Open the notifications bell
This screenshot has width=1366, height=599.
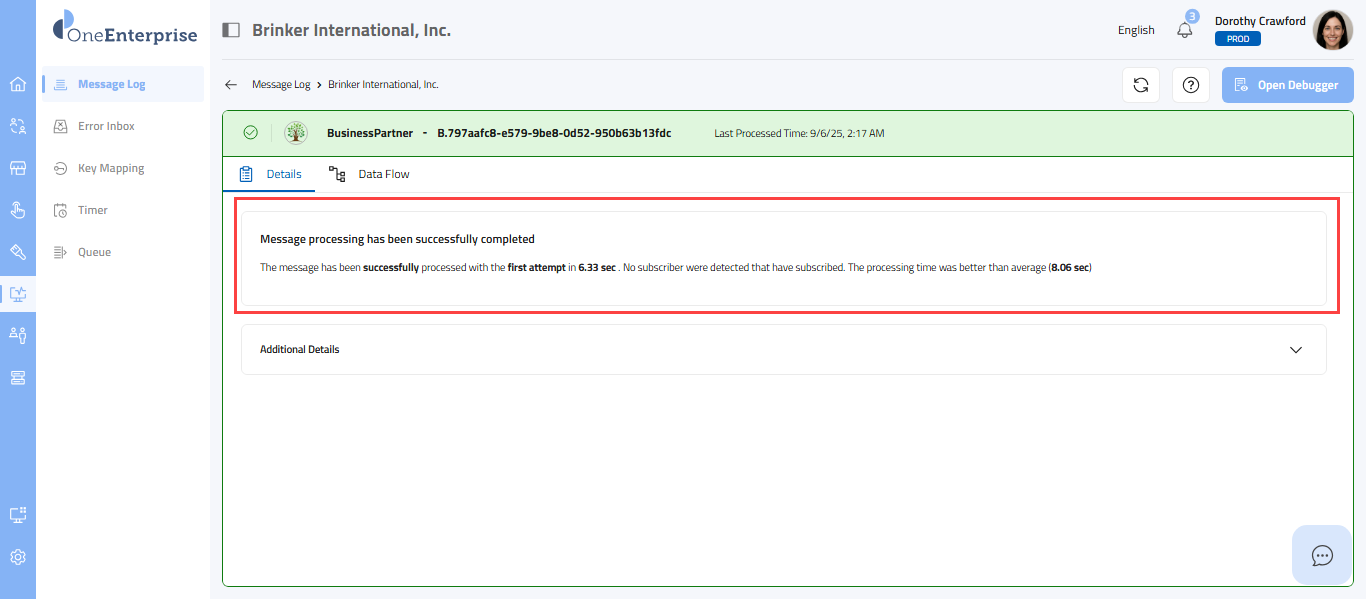pyautogui.click(x=1185, y=30)
